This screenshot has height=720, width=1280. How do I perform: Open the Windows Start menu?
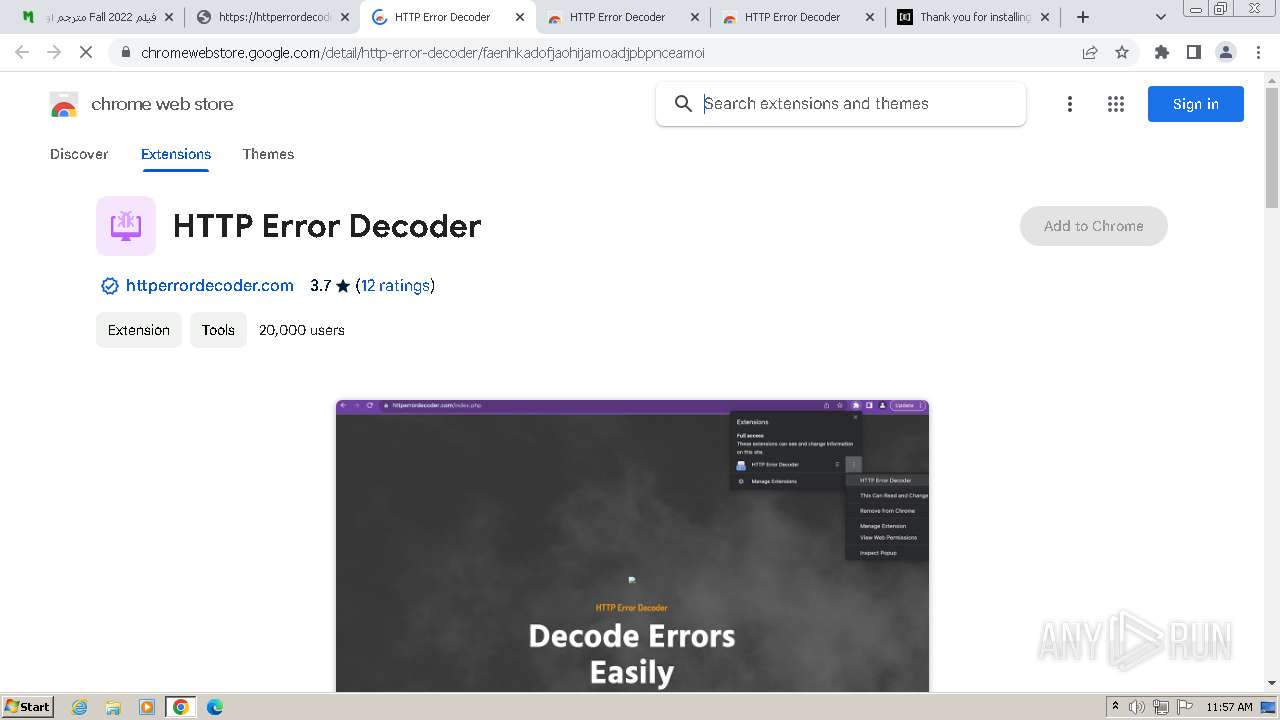[27, 706]
